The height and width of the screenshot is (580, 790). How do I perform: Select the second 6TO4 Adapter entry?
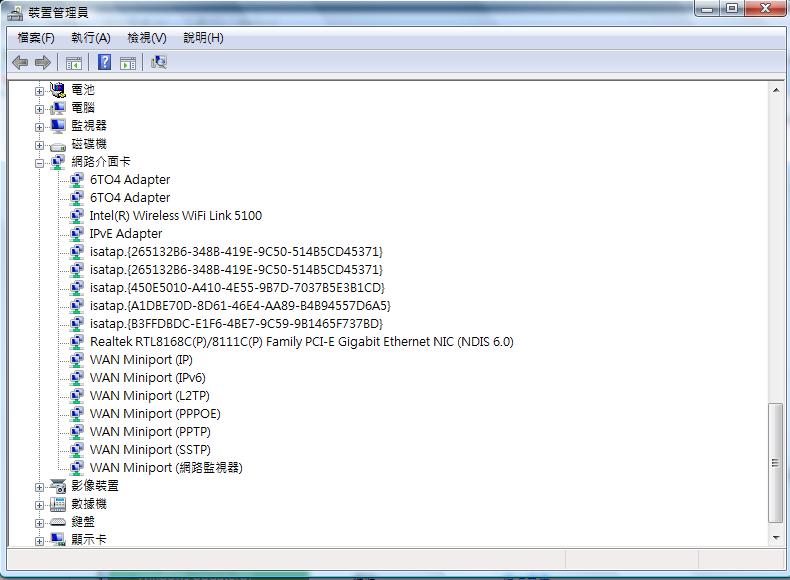129,198
